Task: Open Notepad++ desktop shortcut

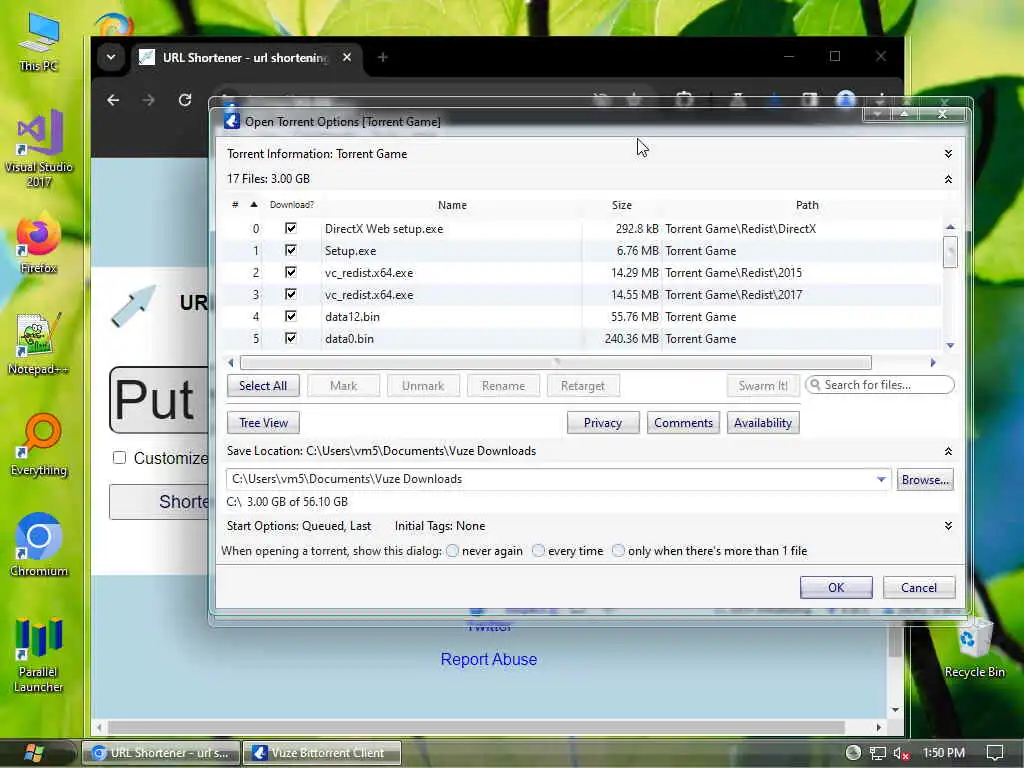Action: 39,344
